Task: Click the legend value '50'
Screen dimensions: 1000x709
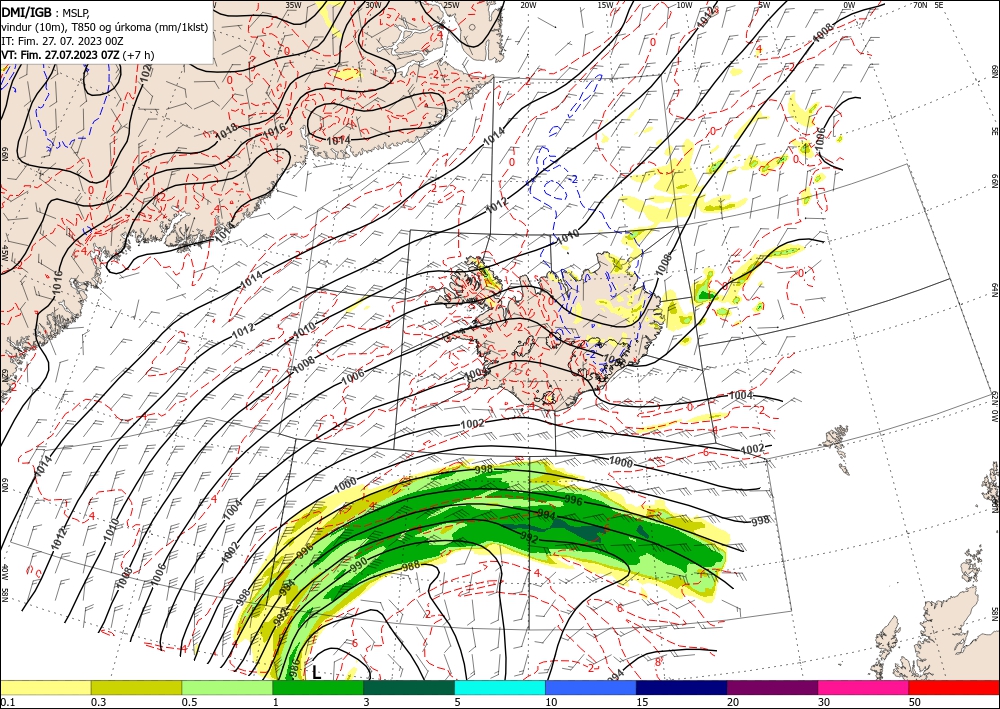Action: pyautogui.click(x=915, y=702)
